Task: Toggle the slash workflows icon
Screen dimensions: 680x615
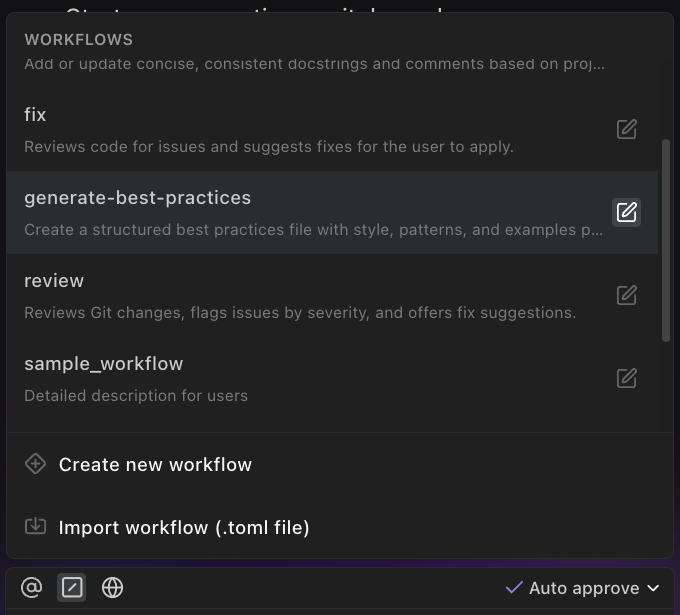Action: pos(72,588)
